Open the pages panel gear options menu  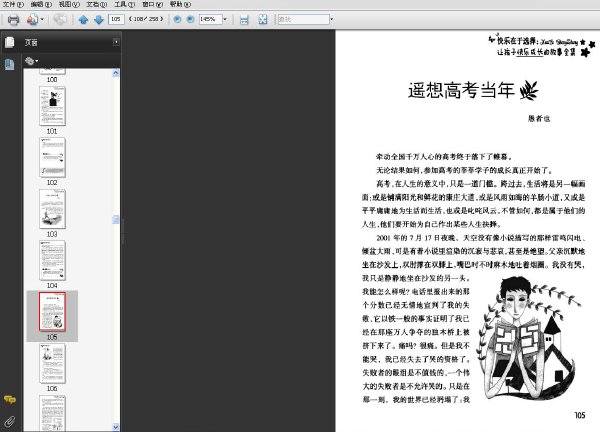click(x=31, y=61)
